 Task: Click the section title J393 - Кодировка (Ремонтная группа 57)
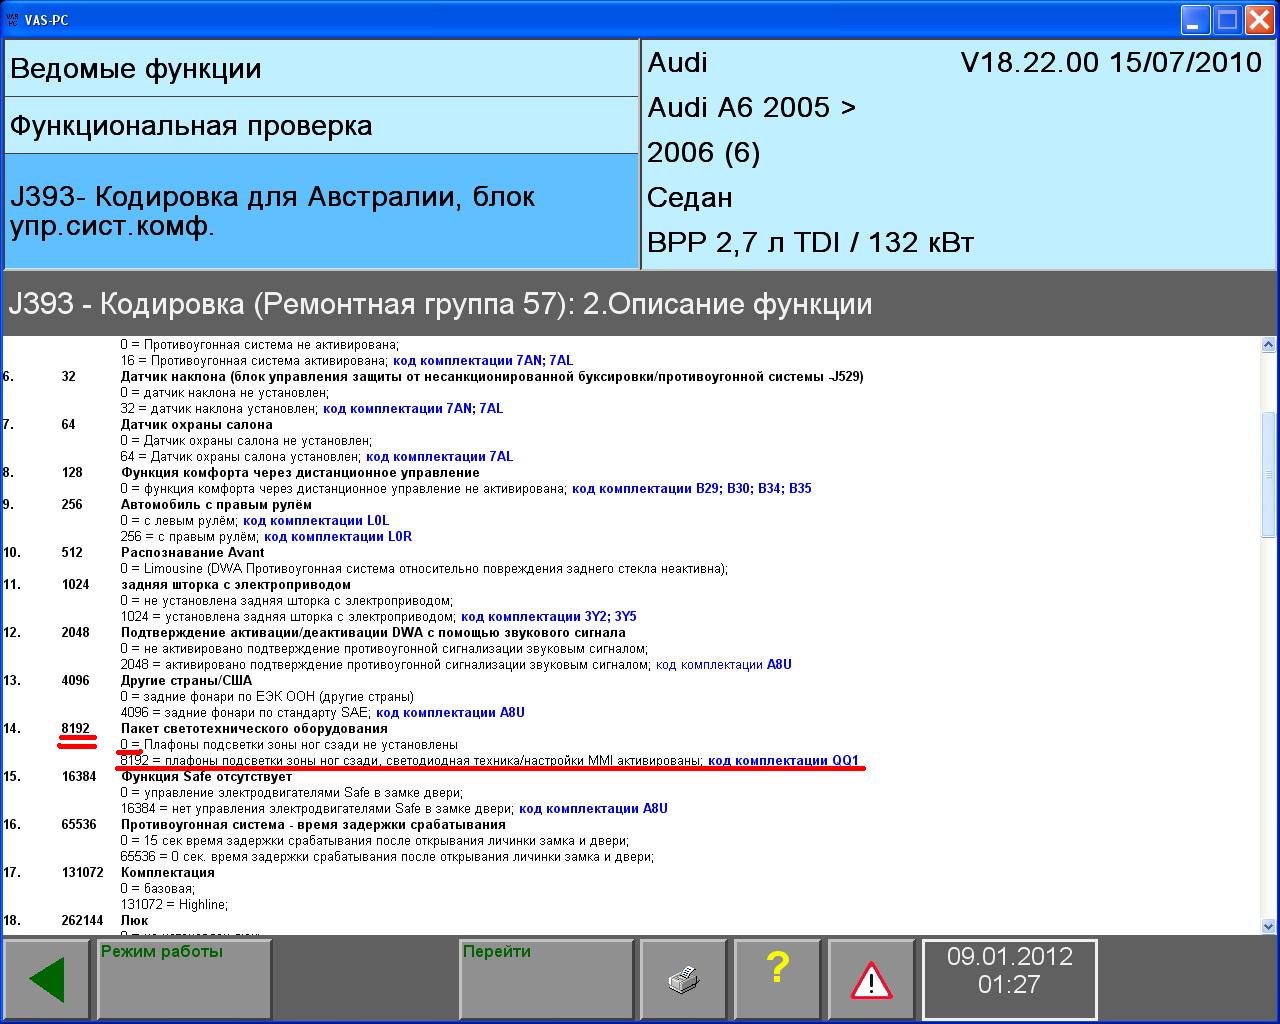click(x=440, y=304)
